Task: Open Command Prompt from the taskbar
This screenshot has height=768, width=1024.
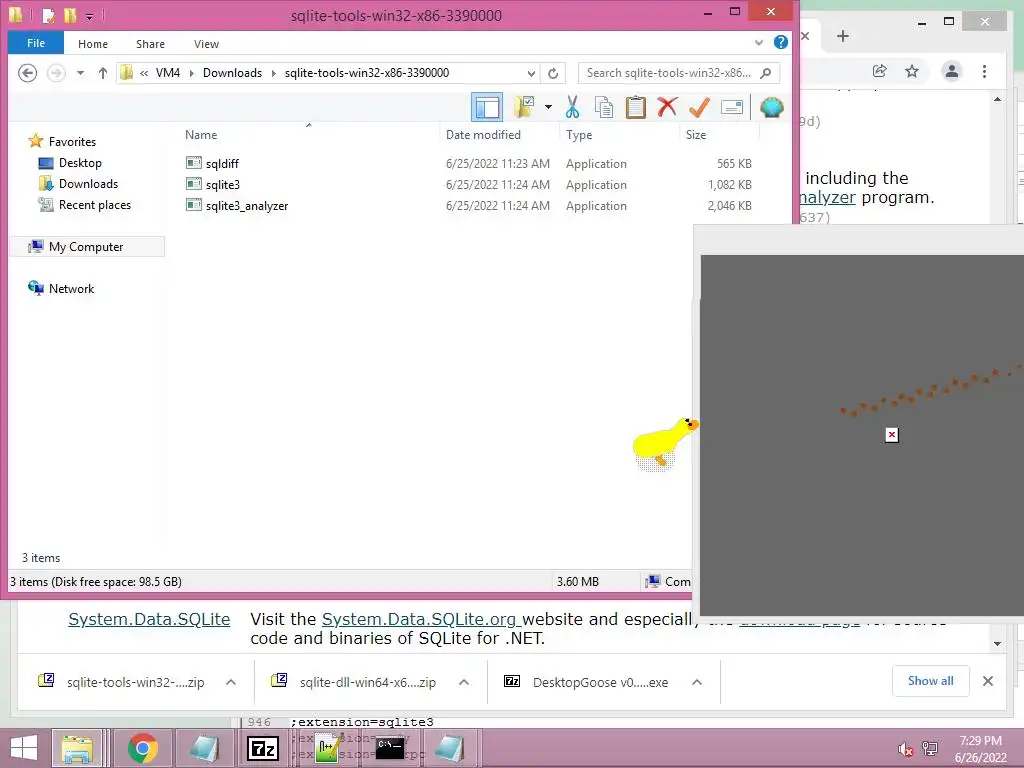Action: point(390,748)
